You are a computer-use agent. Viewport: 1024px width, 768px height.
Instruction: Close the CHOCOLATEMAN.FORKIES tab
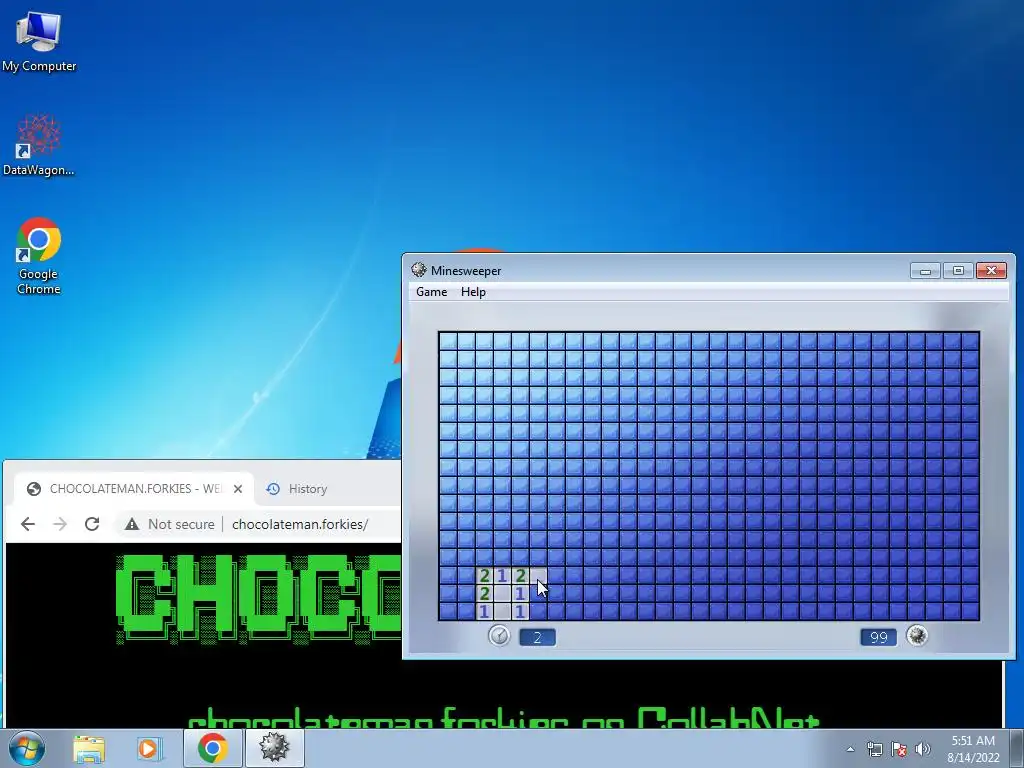pyautogui.click(x=238, y=488)
